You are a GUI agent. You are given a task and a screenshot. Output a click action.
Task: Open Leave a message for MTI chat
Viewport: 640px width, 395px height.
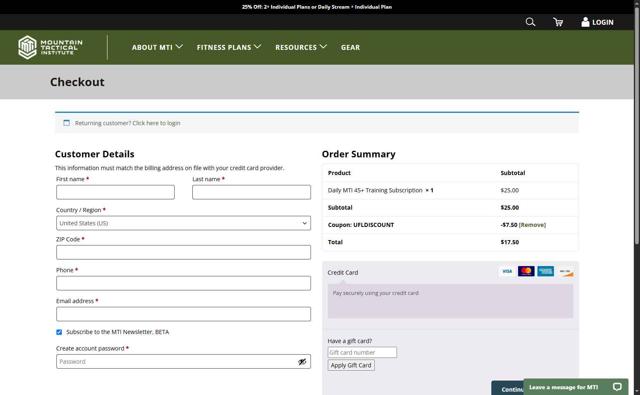click(576, 386)
